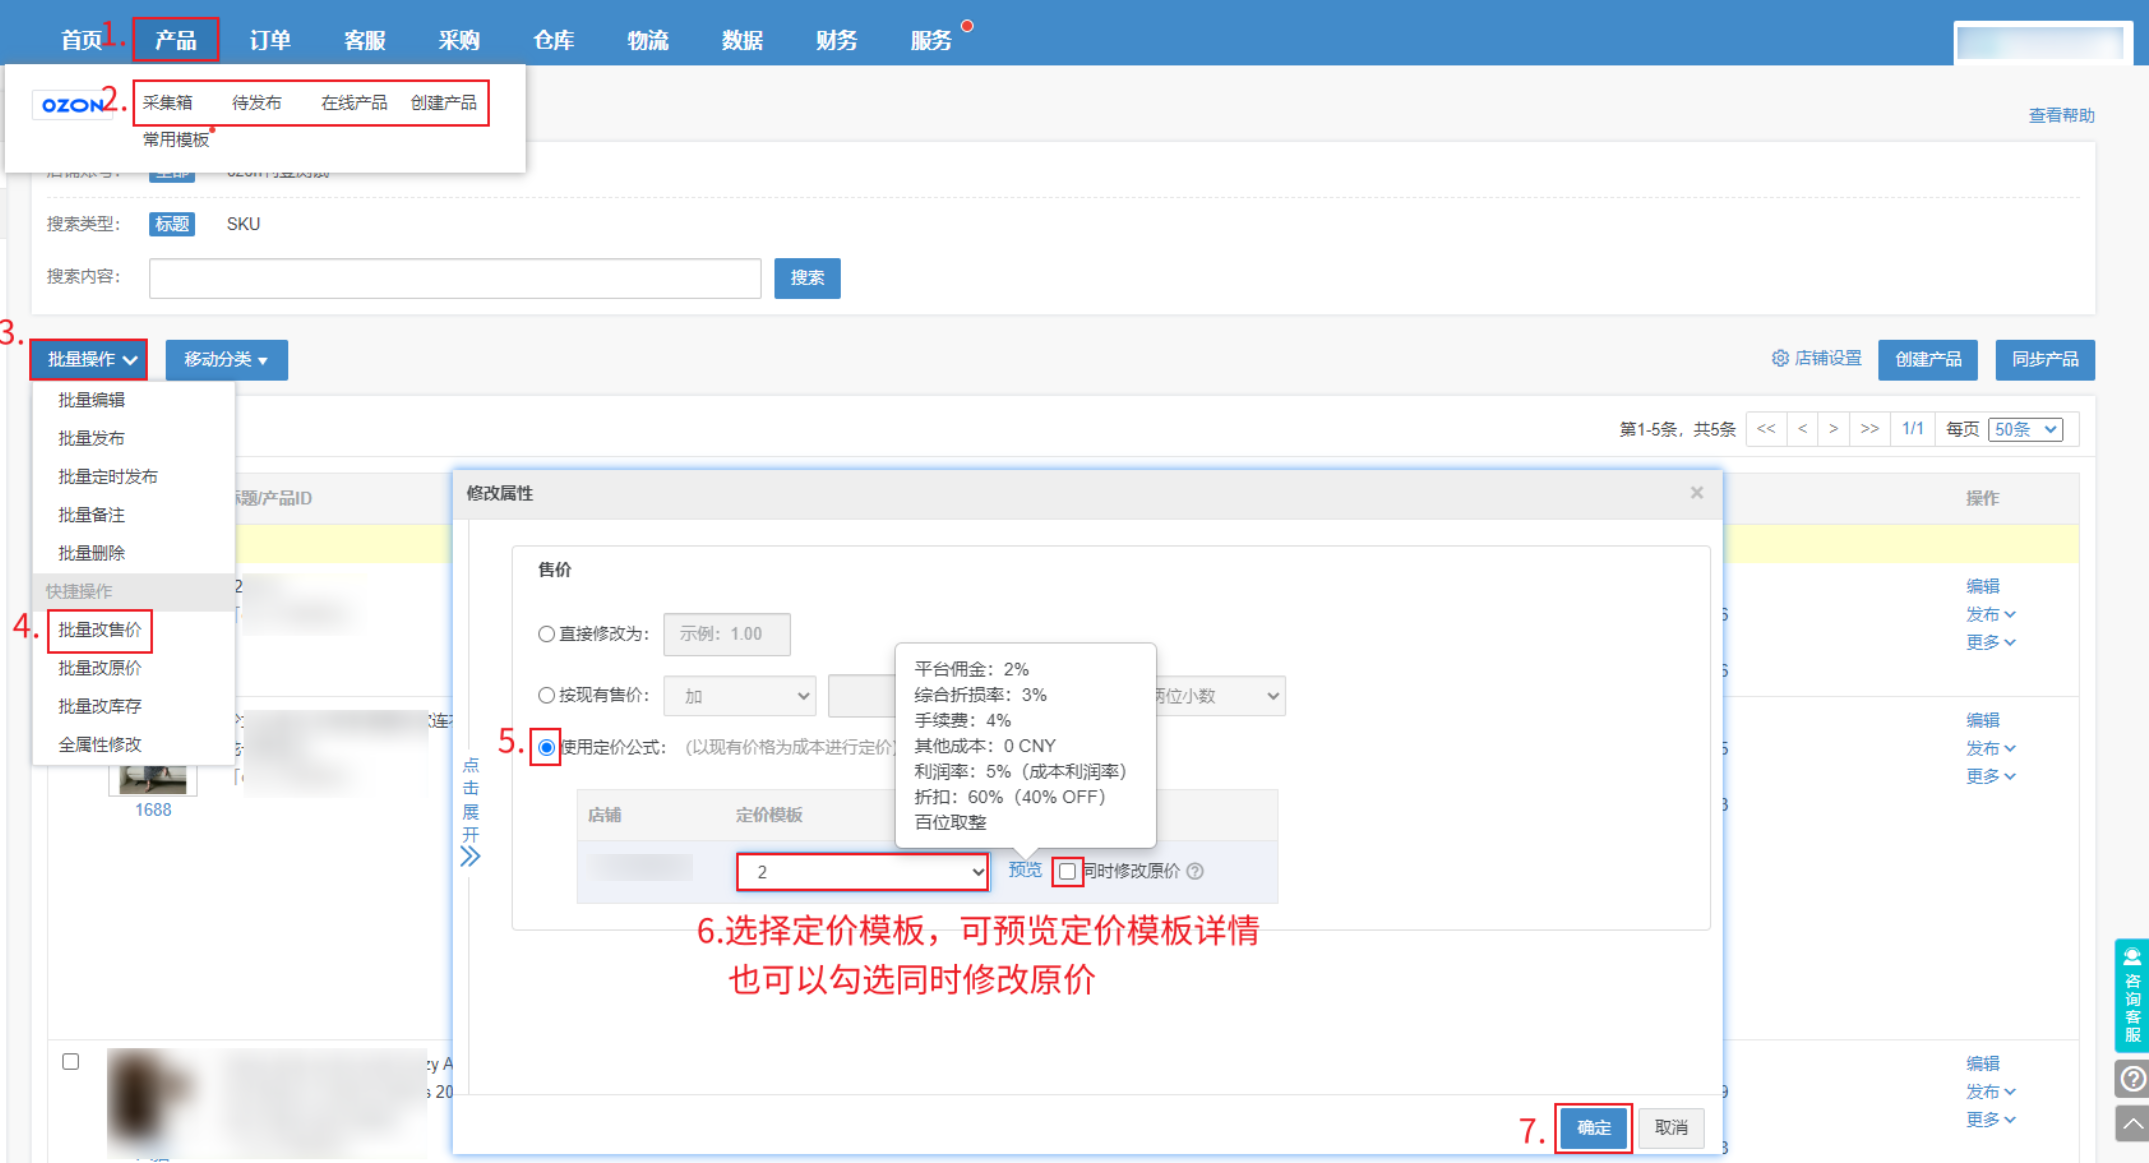Click the 搜索内容 search input field
The height and width of the screenshot is (1163, 2149).
(x=455, y=278)
